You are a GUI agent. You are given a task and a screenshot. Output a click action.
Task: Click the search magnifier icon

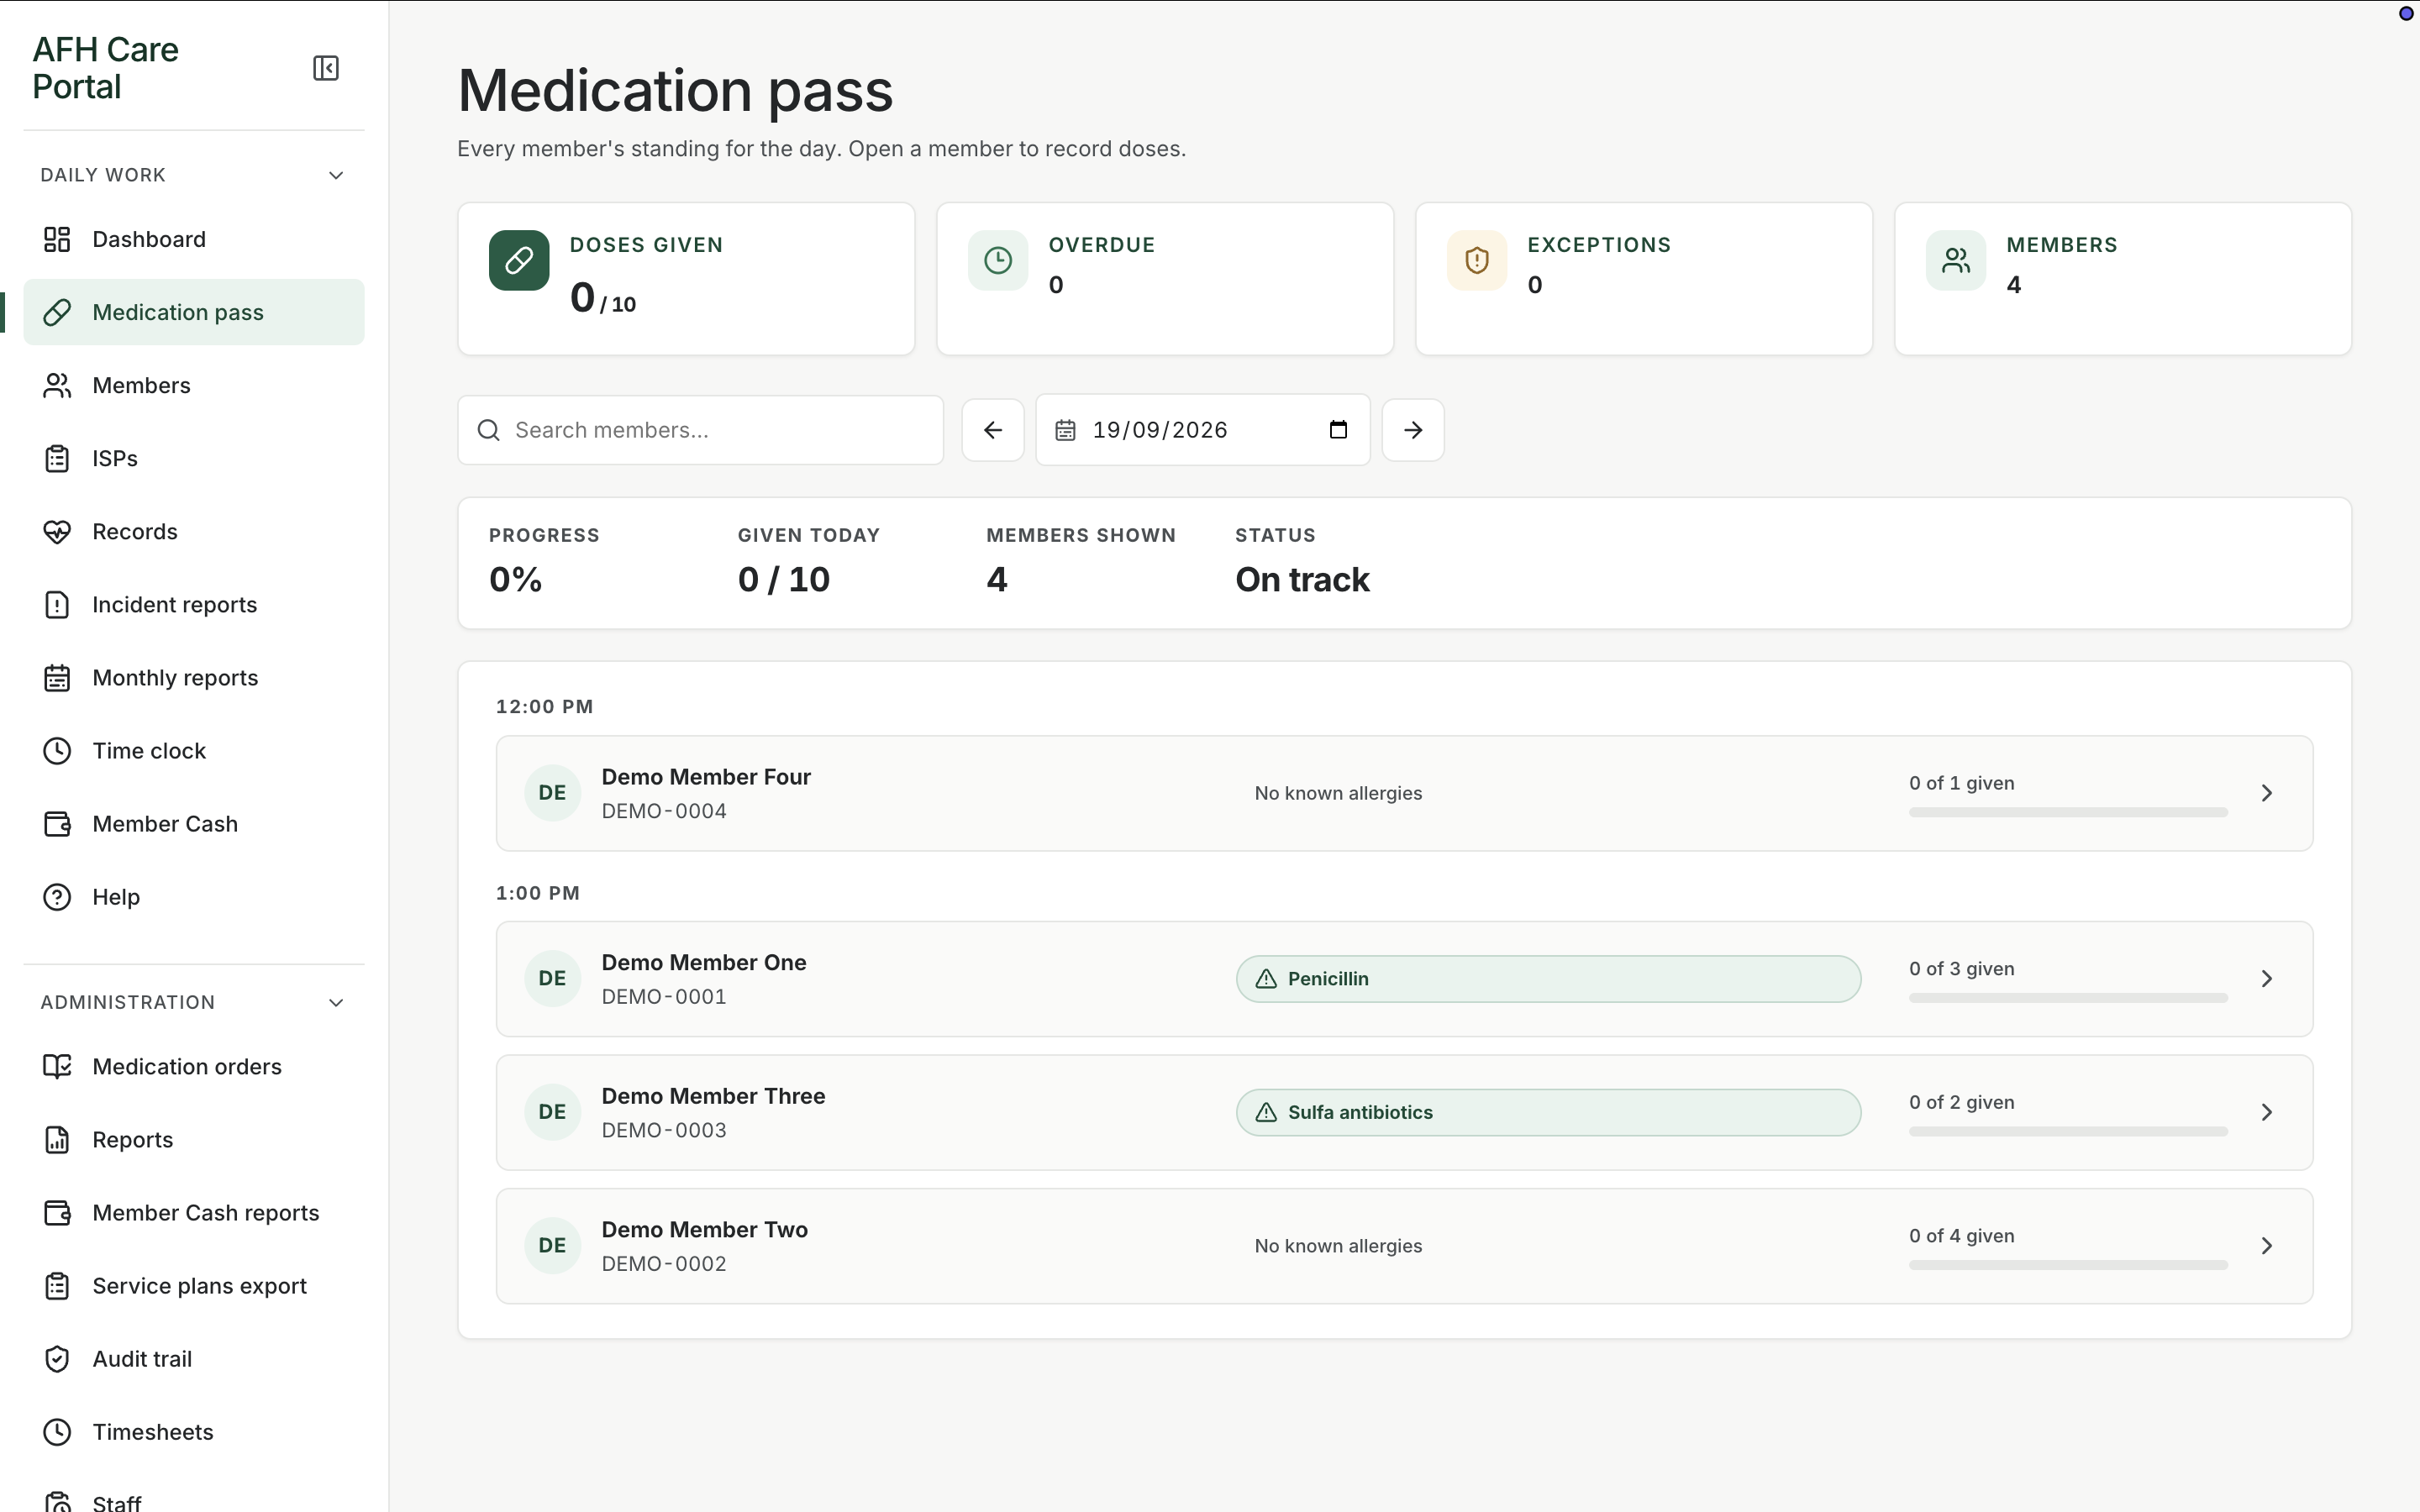click(x=489, y=430)
